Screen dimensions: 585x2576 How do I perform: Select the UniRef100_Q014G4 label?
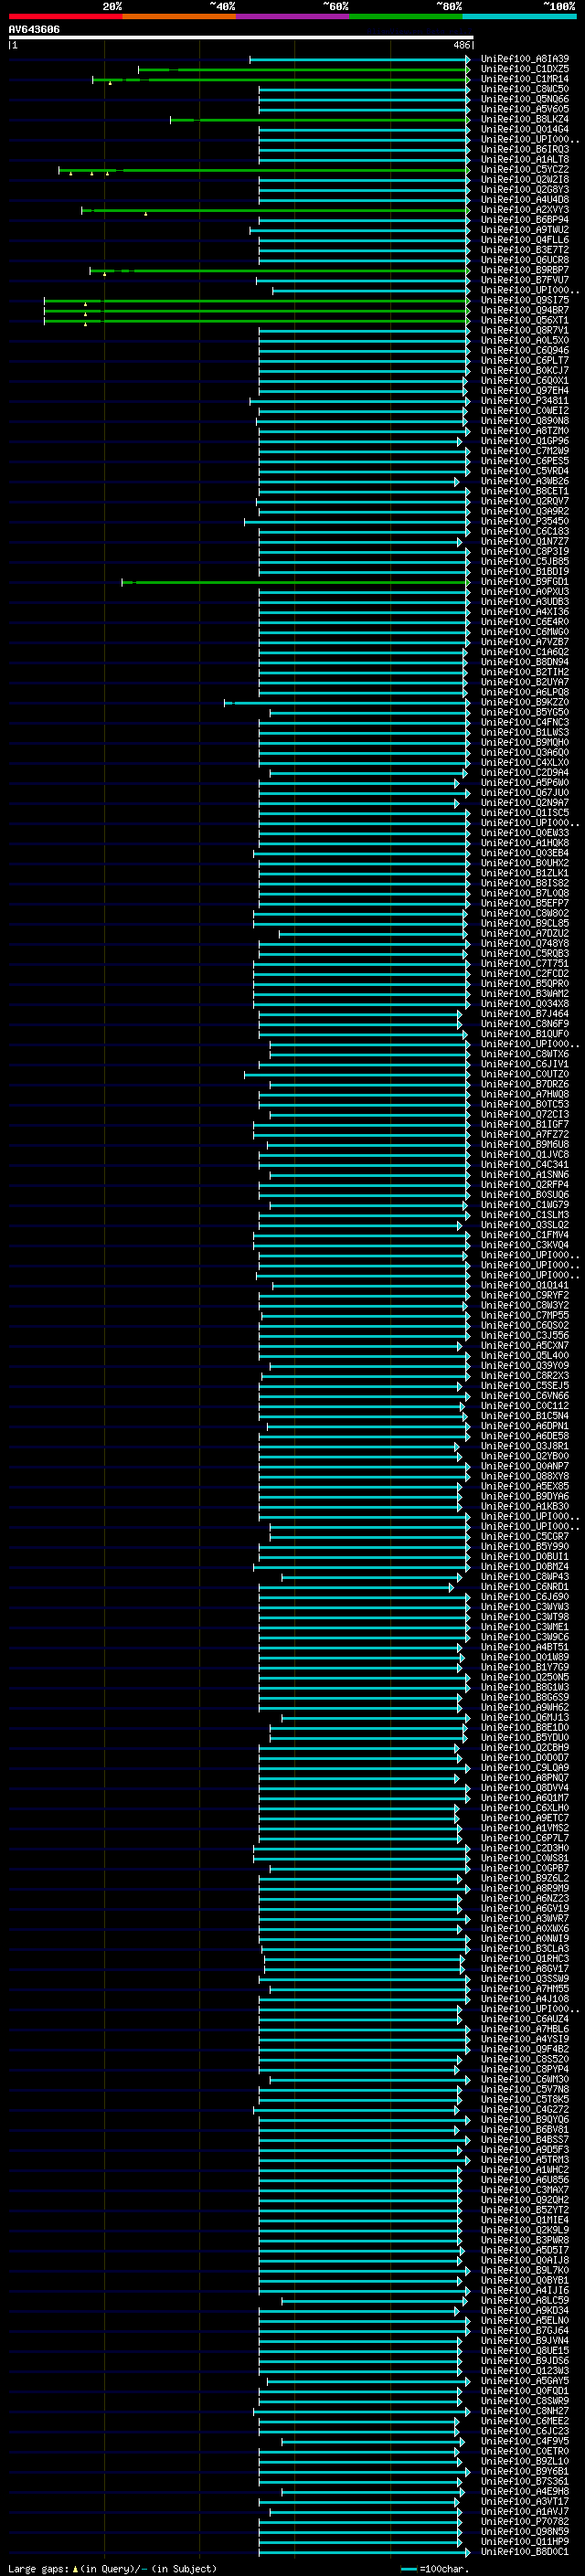(524, 129)
